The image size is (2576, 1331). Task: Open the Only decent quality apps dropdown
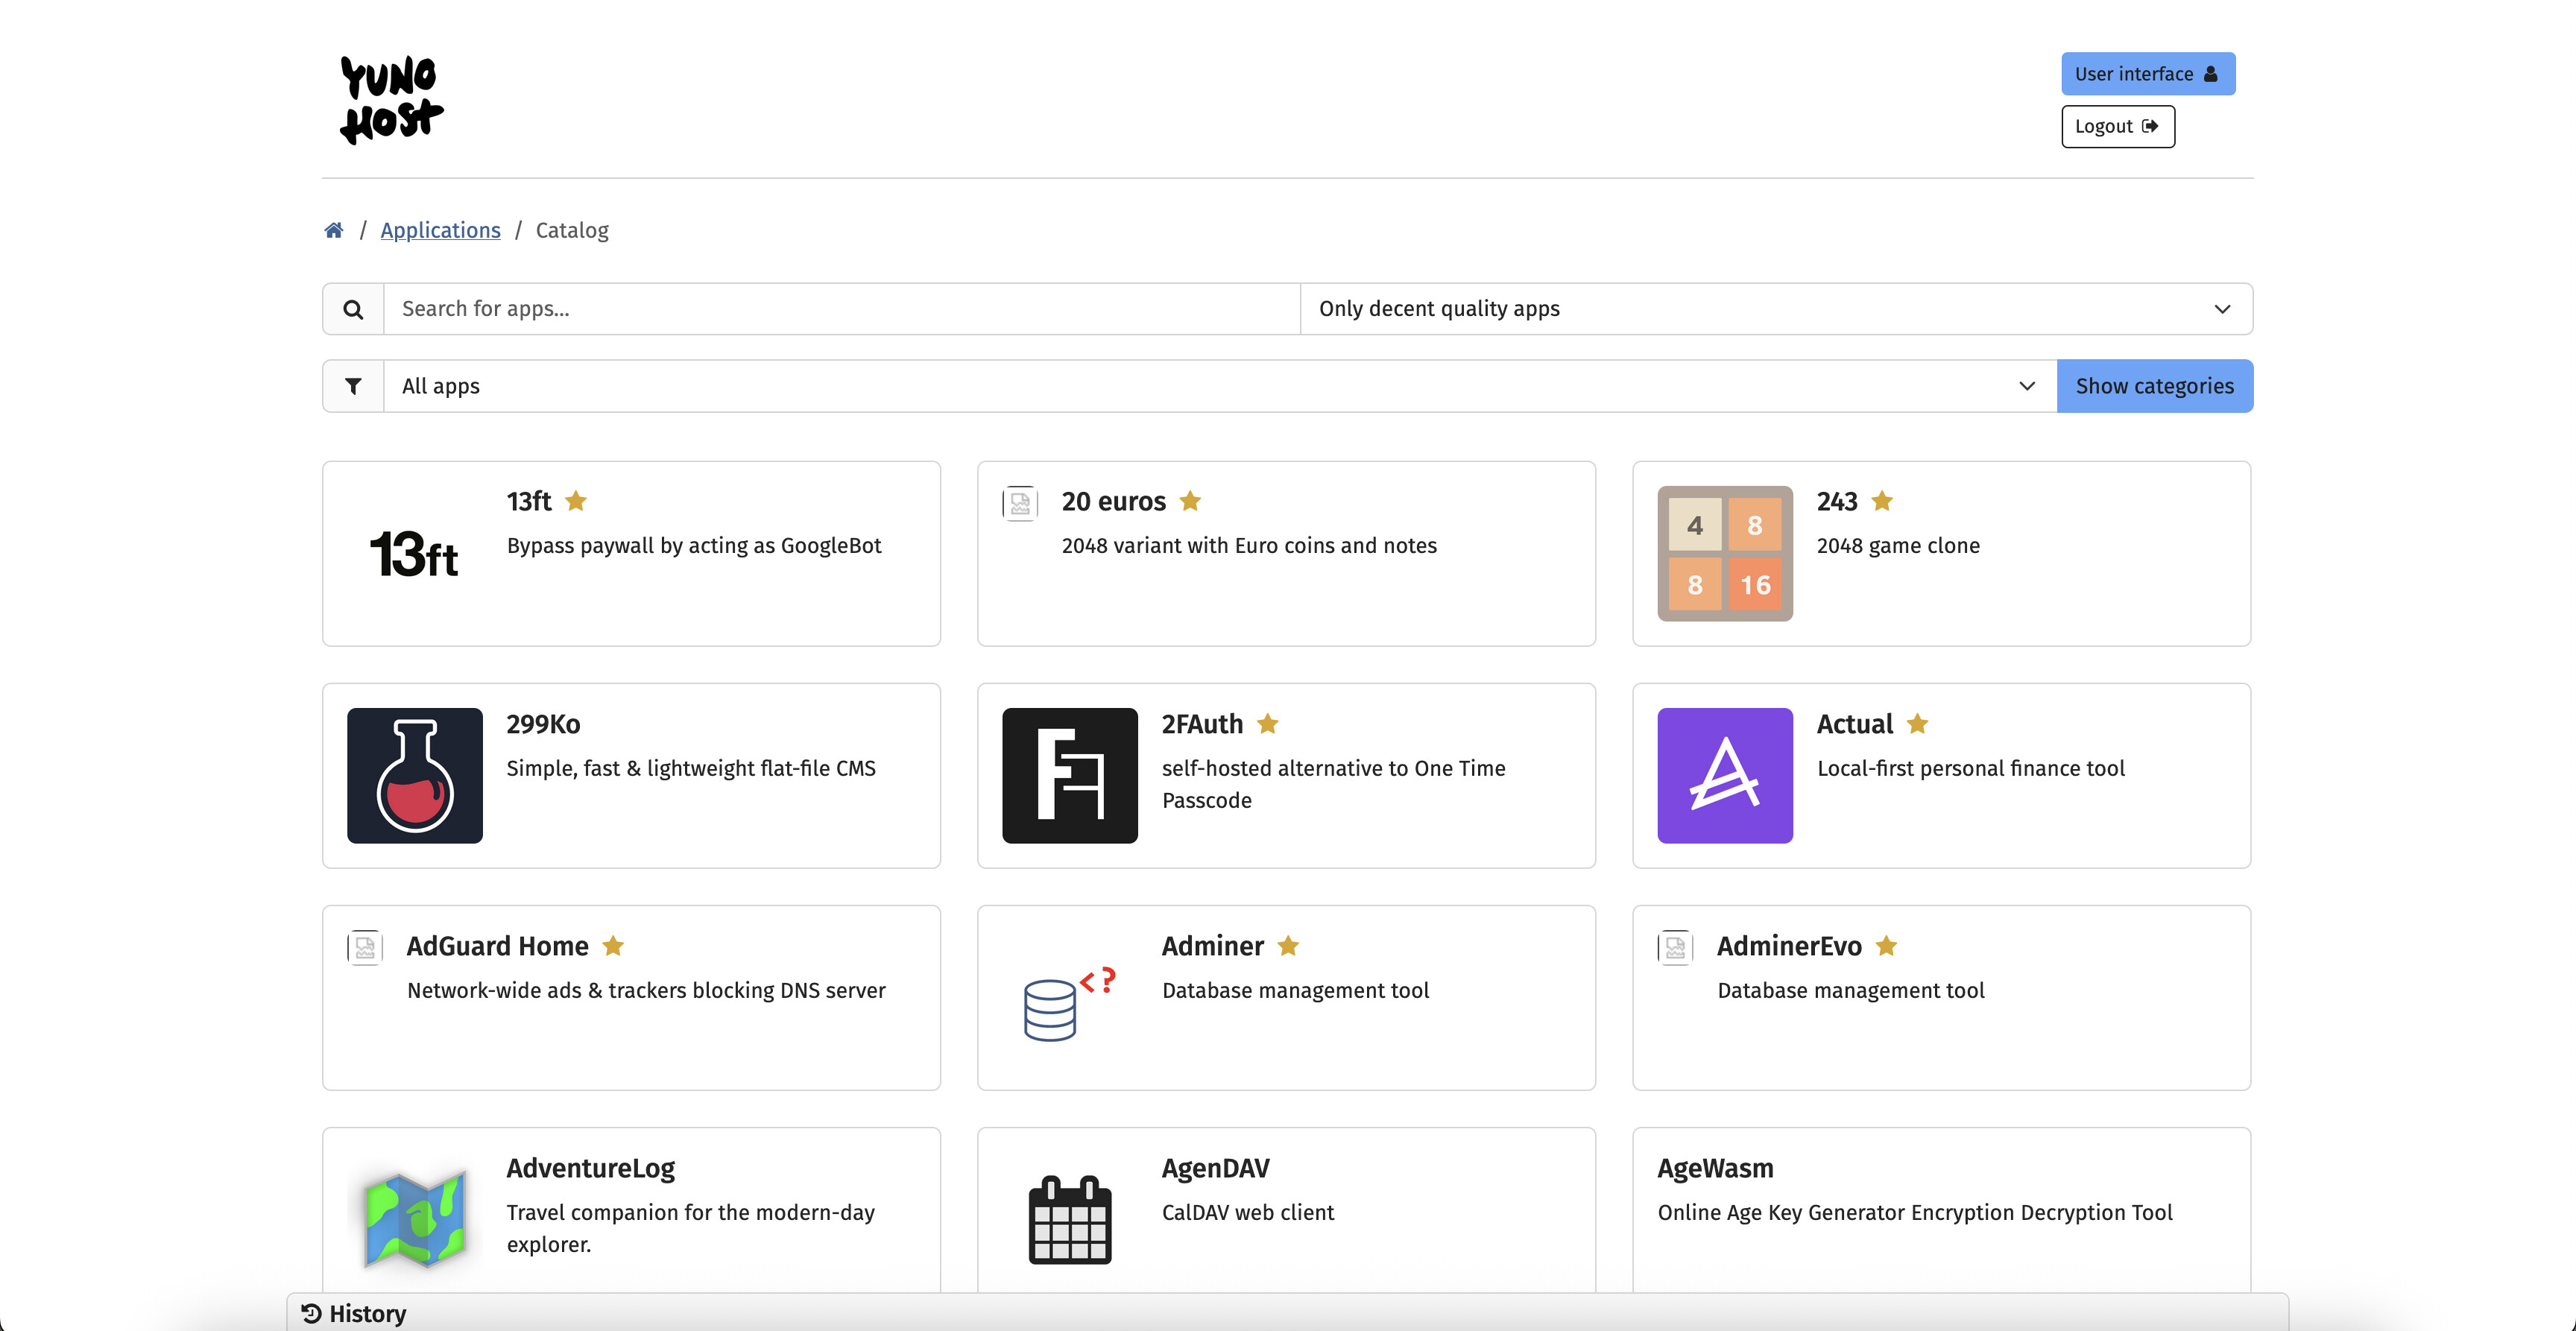[1775, 309]
